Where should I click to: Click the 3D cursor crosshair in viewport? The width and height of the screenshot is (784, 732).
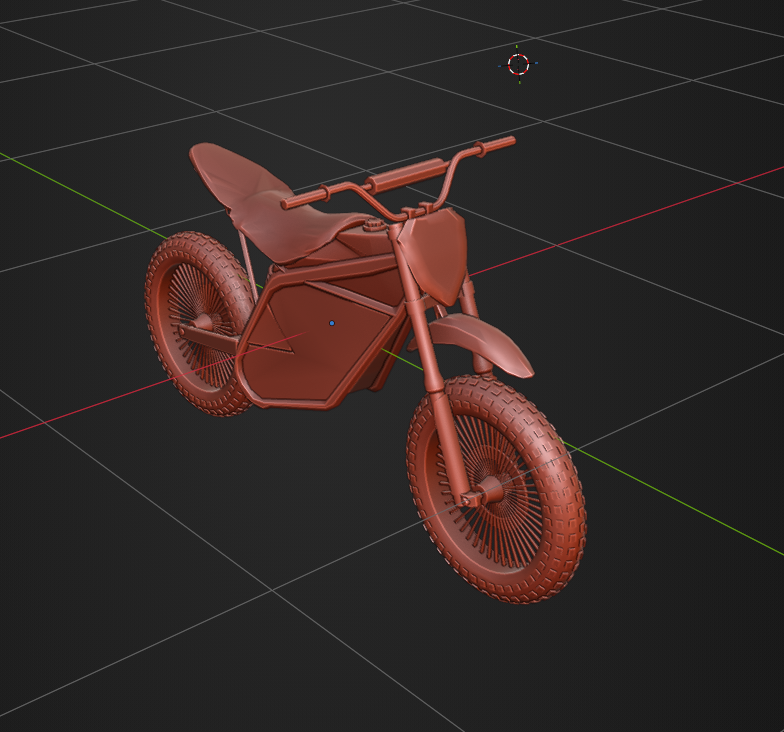tap(518, 64)
